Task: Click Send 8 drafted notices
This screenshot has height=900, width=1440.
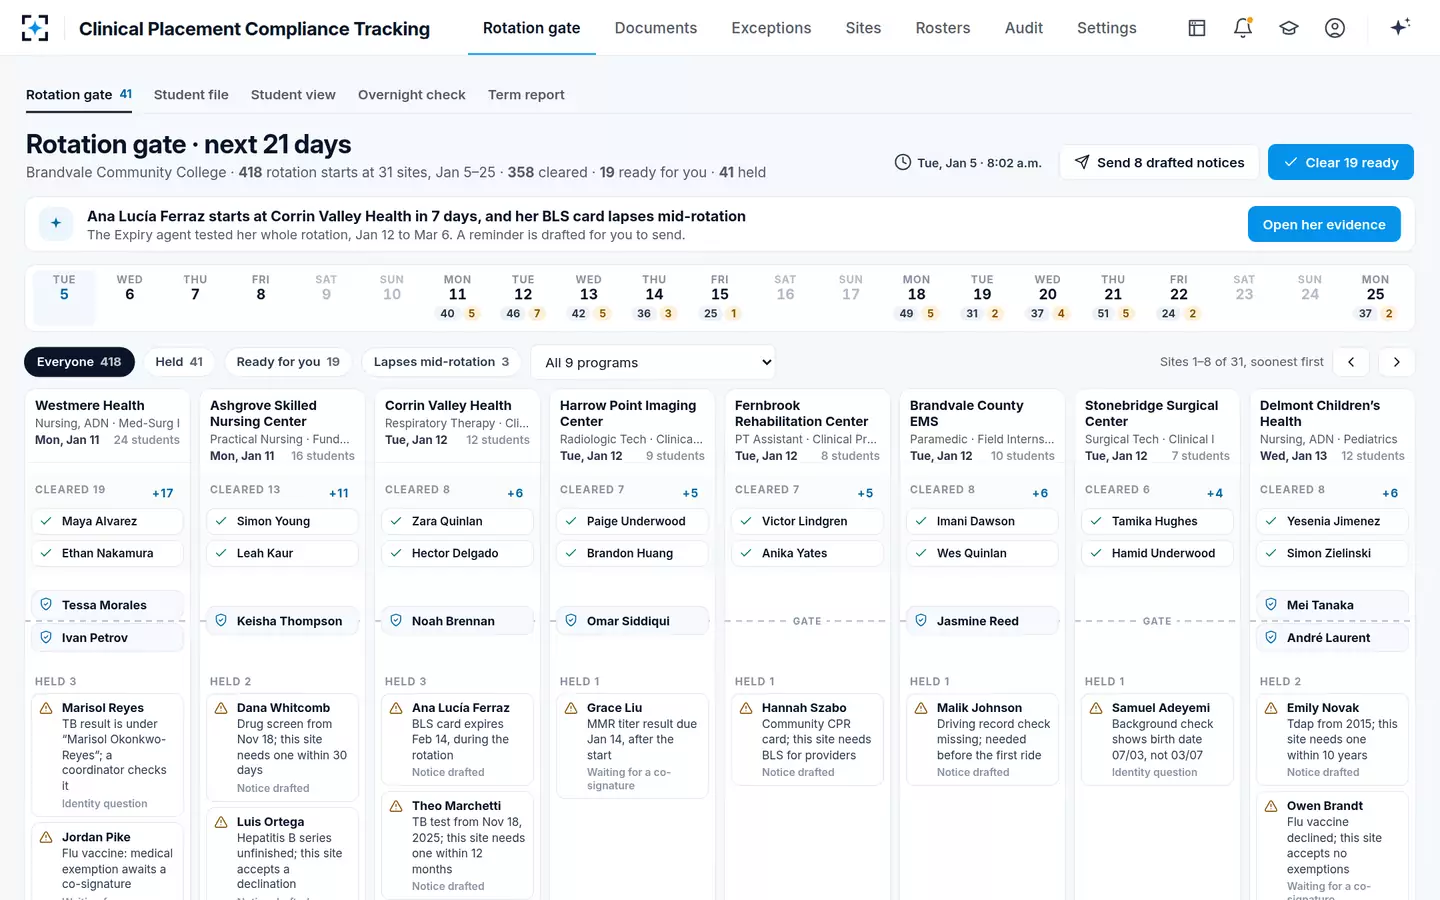Action: (1159, 162)
